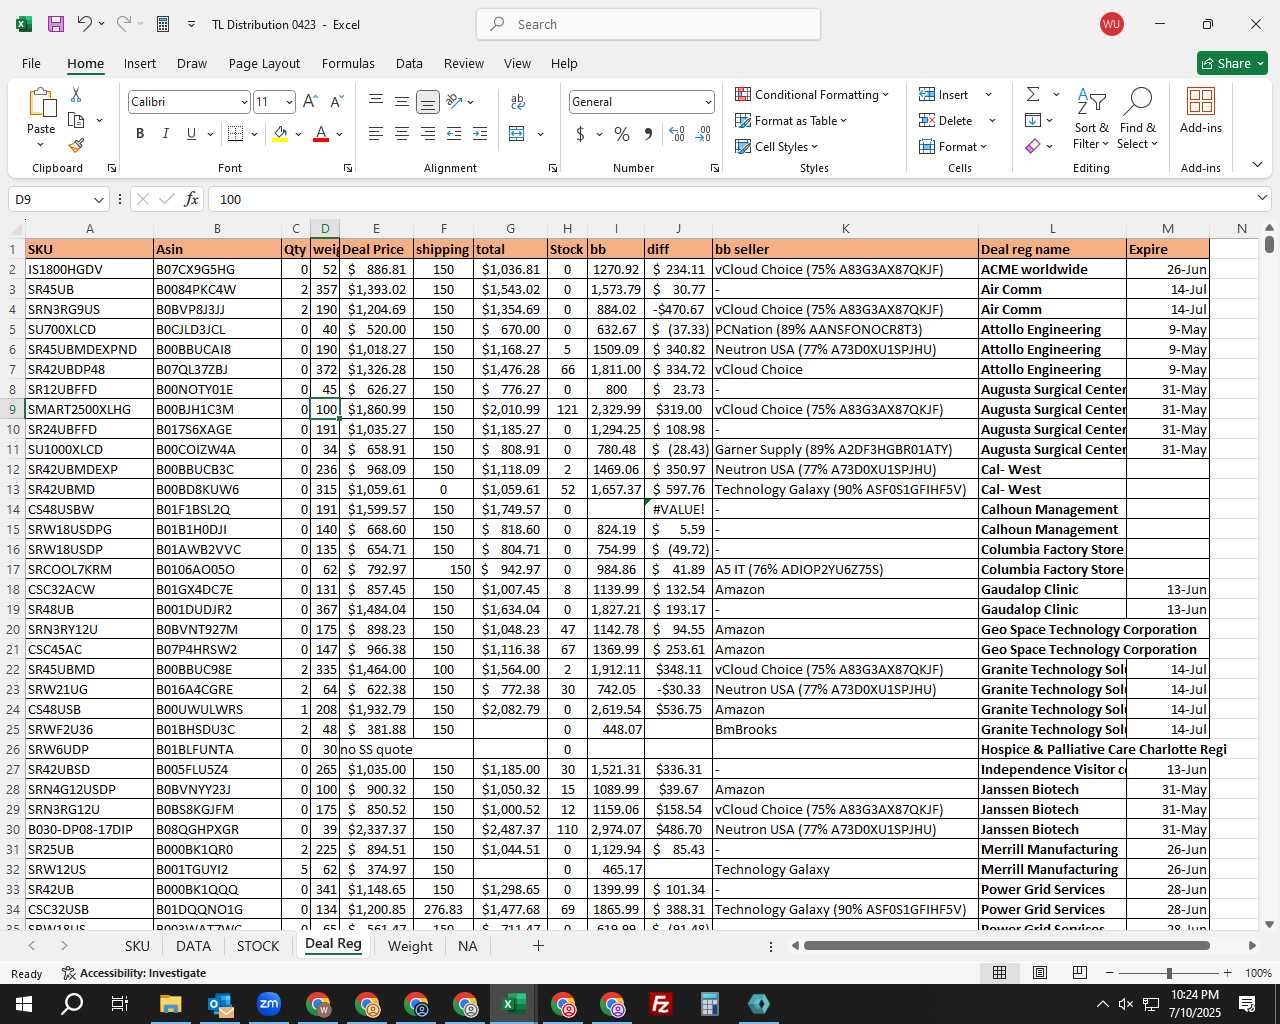Open Zoom from the taskbar
This screenshot has width=1280, height=1024.
(x=268, y=1004)
